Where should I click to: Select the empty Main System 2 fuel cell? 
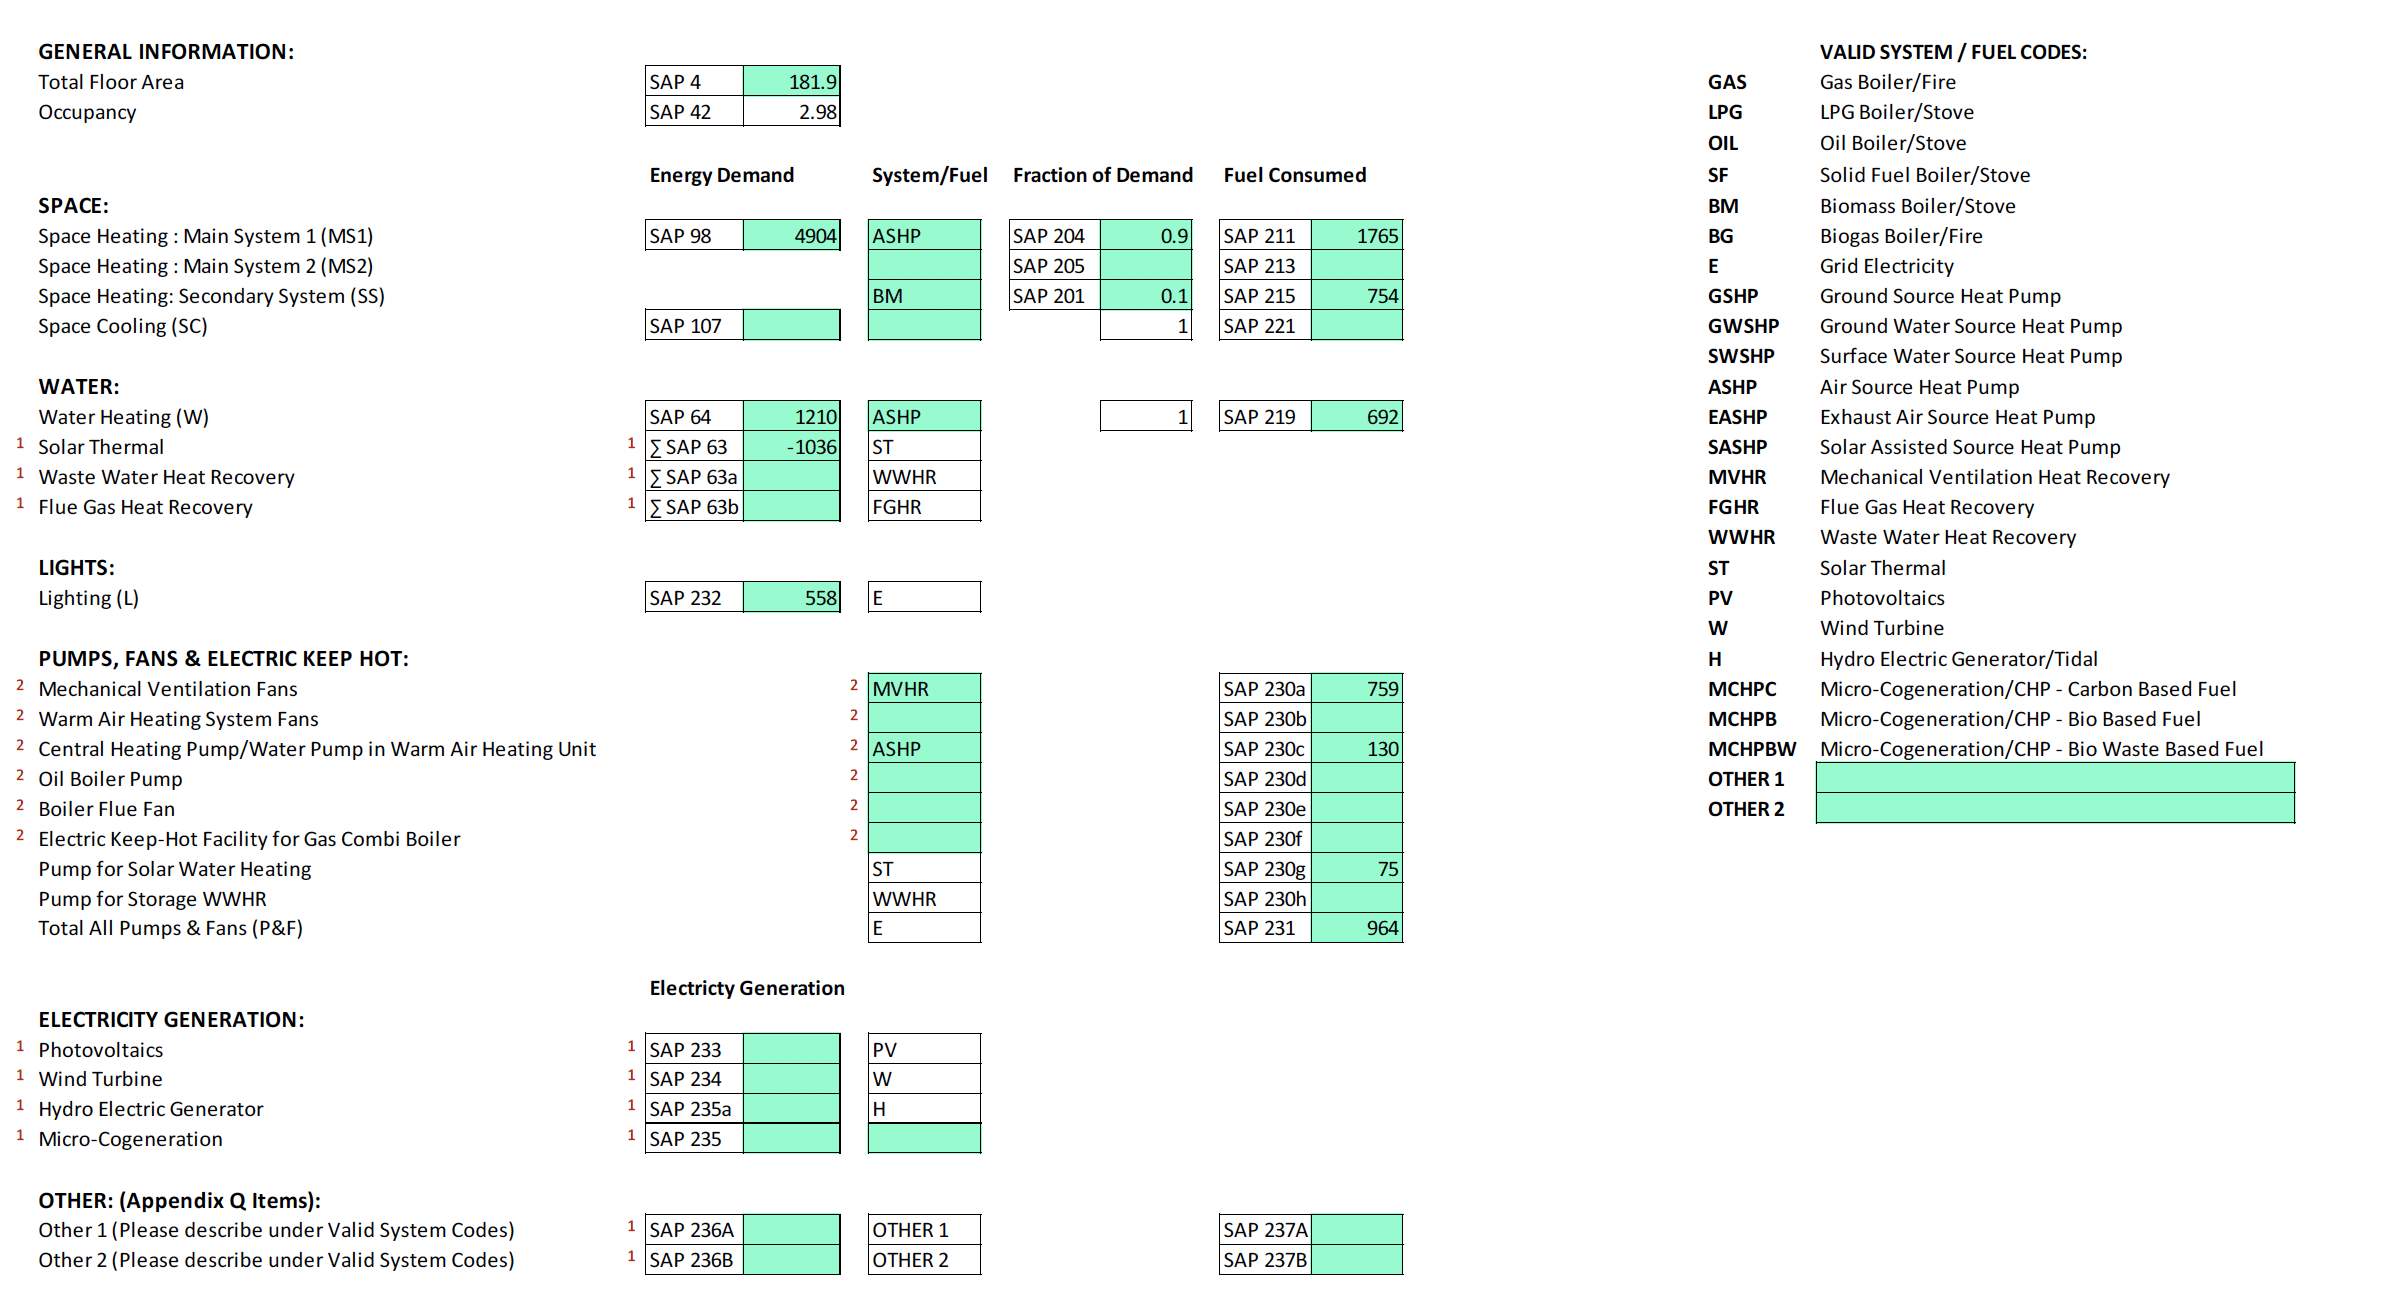pyautogui.click(x=924, y=265)
